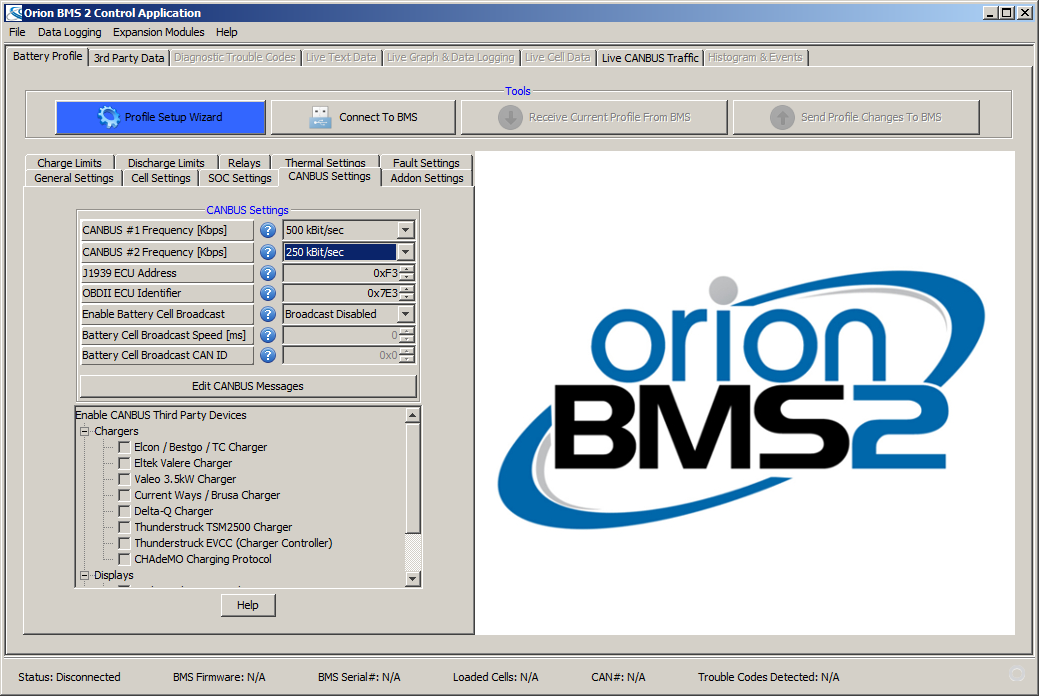1039x696 pixels.
Task: Enable Elcon / Bestgo / TC Charger checkbox
Action: 124,447
